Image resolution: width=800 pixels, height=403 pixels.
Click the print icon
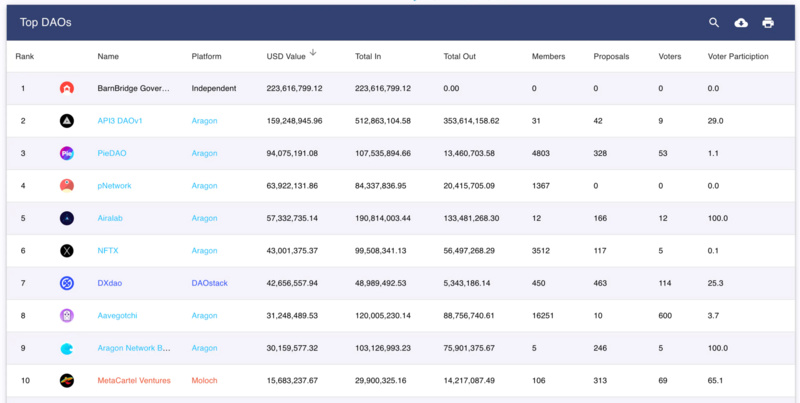[768, 22]
